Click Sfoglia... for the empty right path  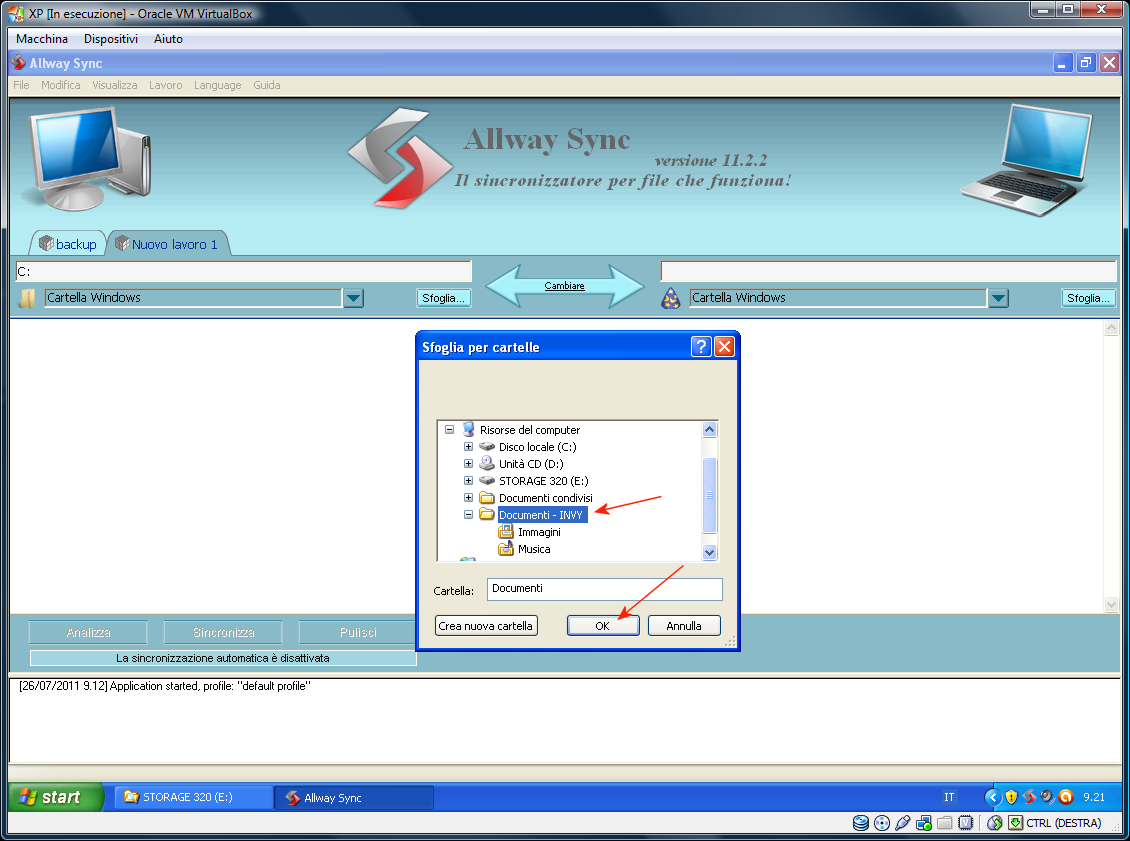click(x=1088, y=298)
